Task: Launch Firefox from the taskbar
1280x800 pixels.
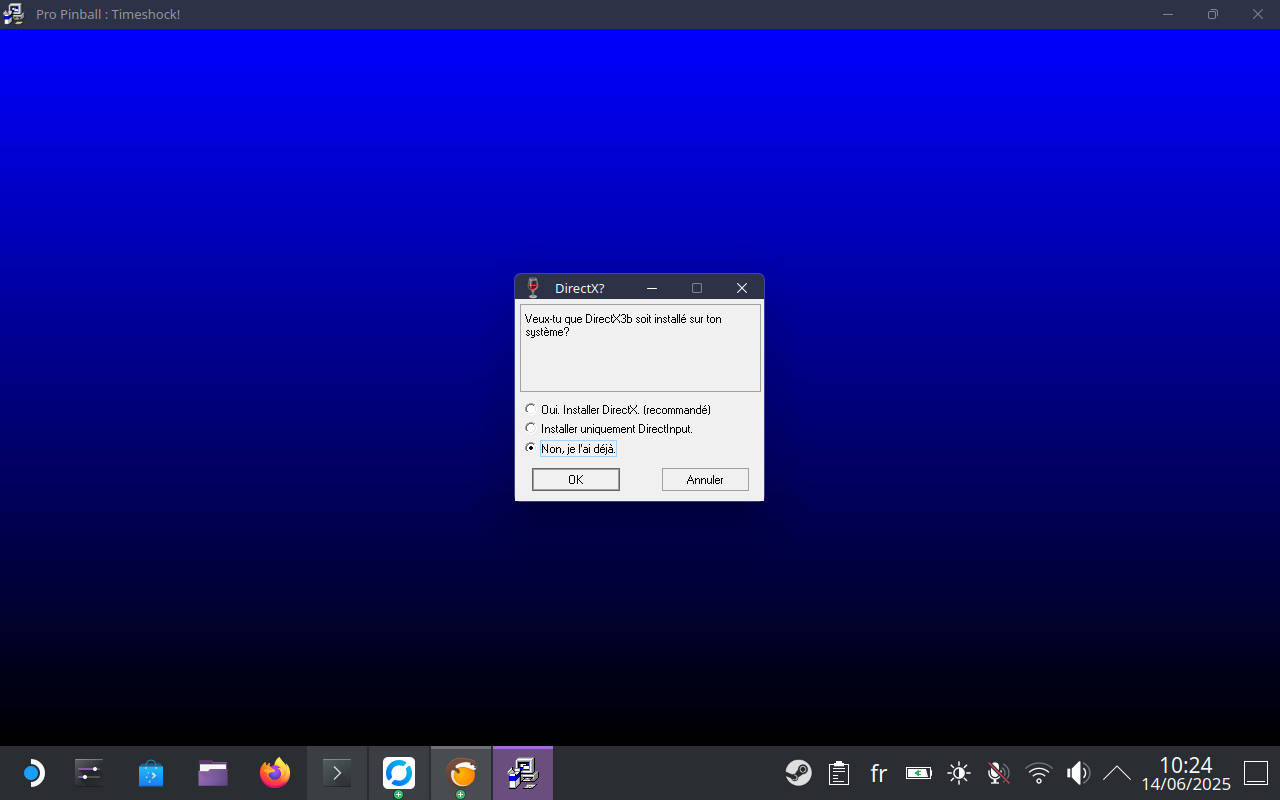Action: pos(275,773)
